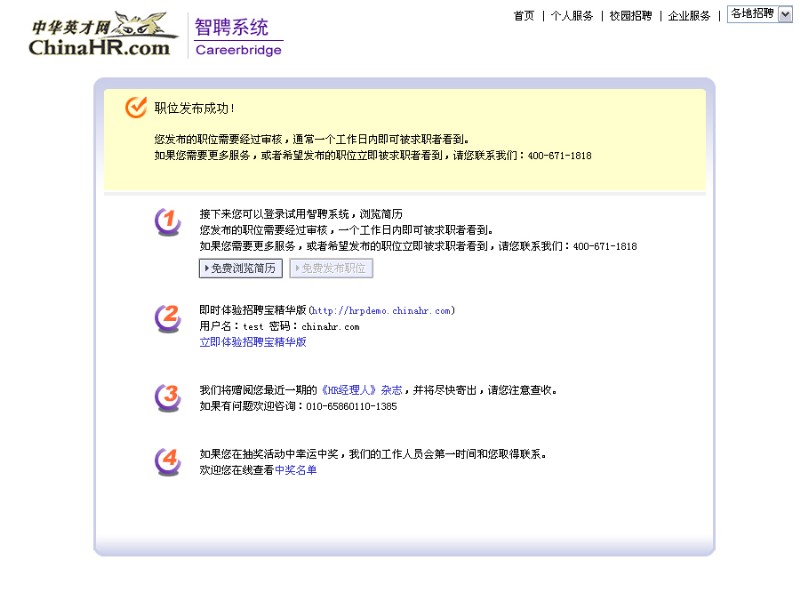Click the step 1 number icon
Image resolution: width=800 pixels, height=592 pixels.
tap(168, 223)
